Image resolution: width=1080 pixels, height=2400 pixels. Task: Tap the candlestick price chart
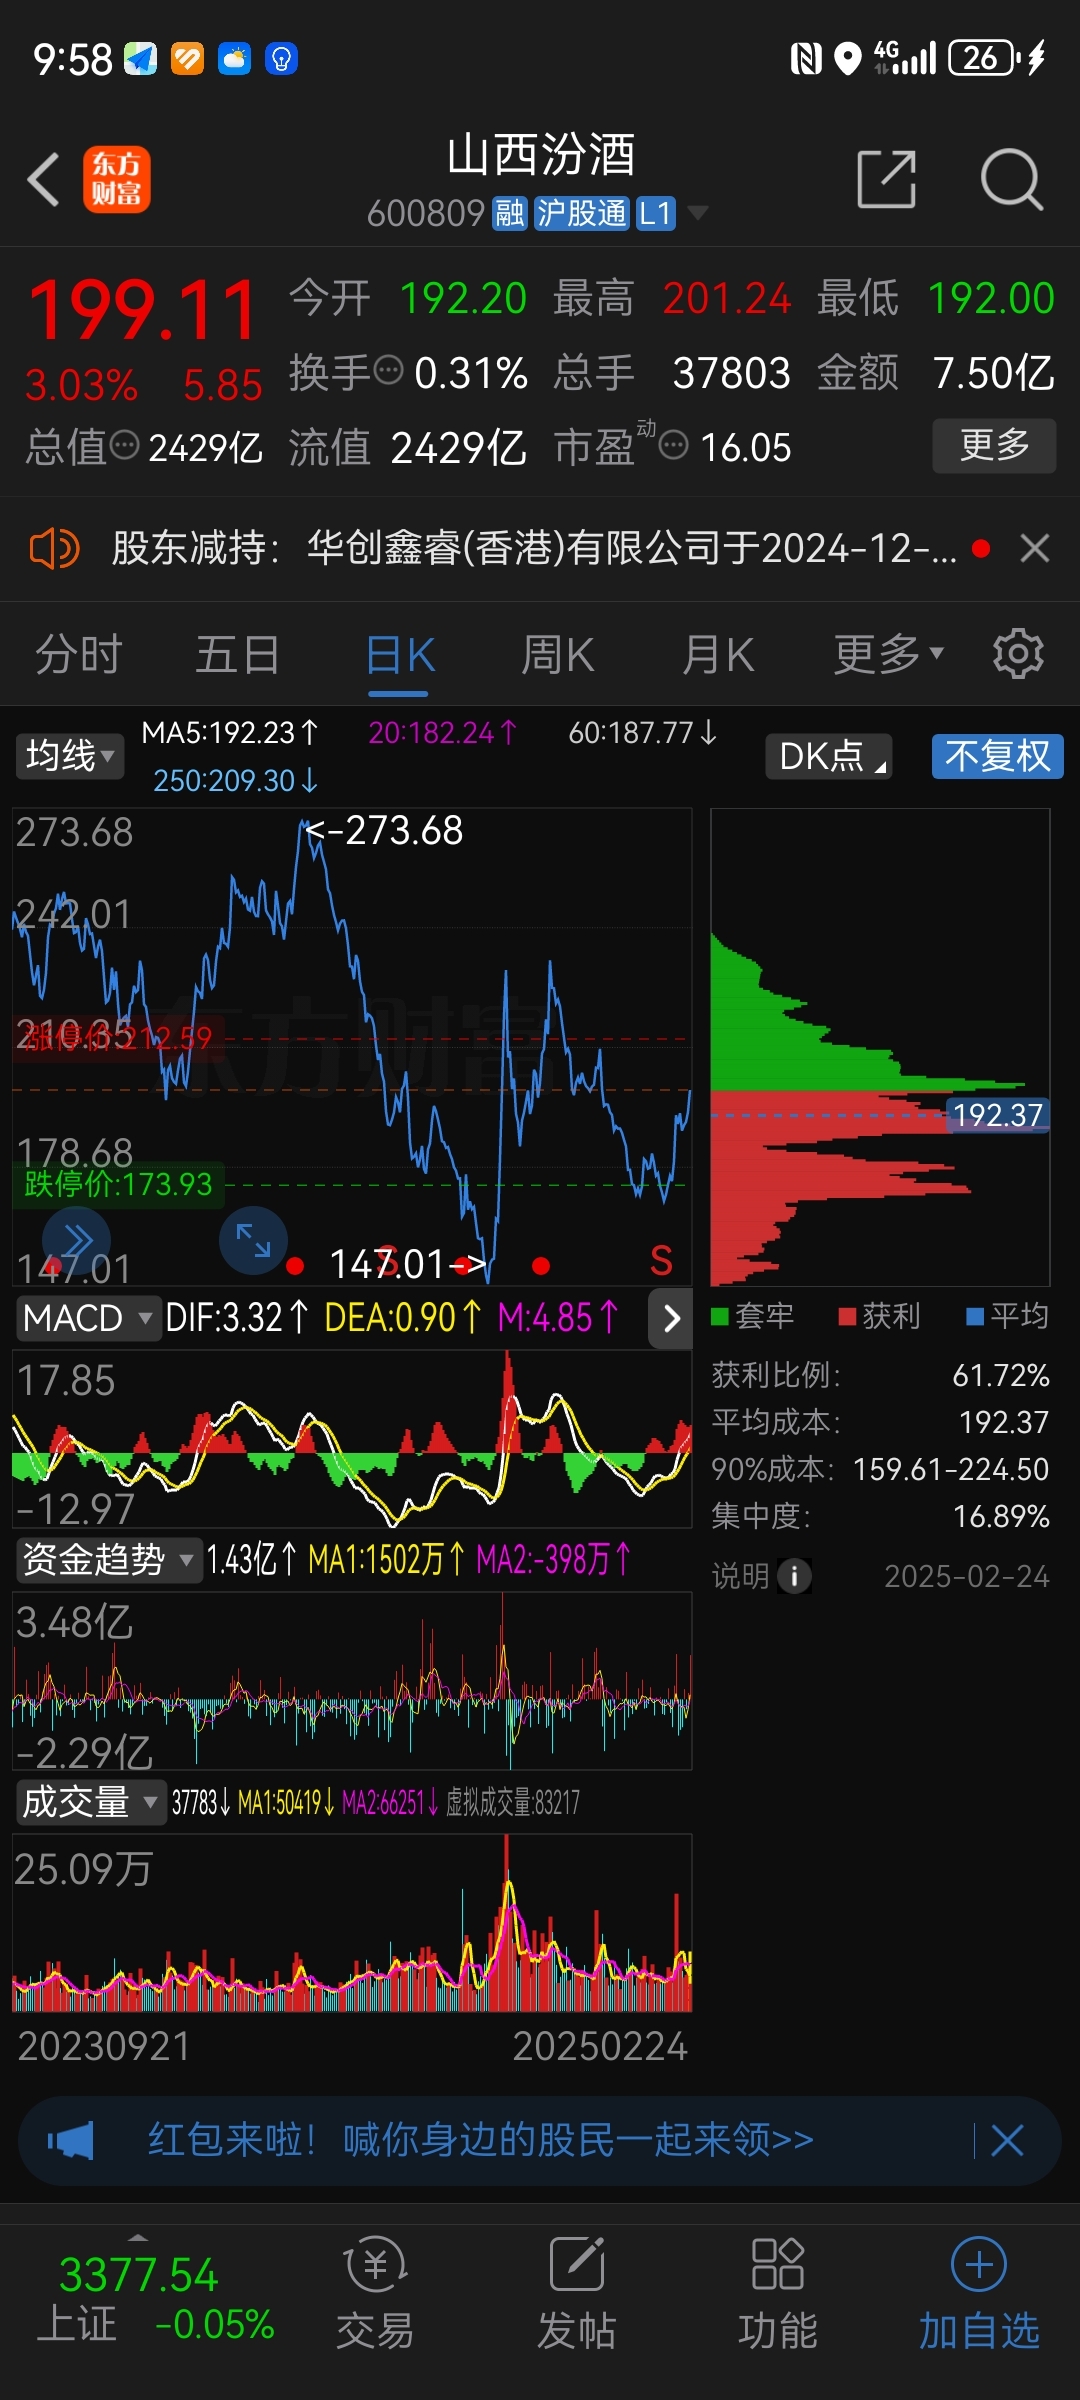(x=352, y=1047)
